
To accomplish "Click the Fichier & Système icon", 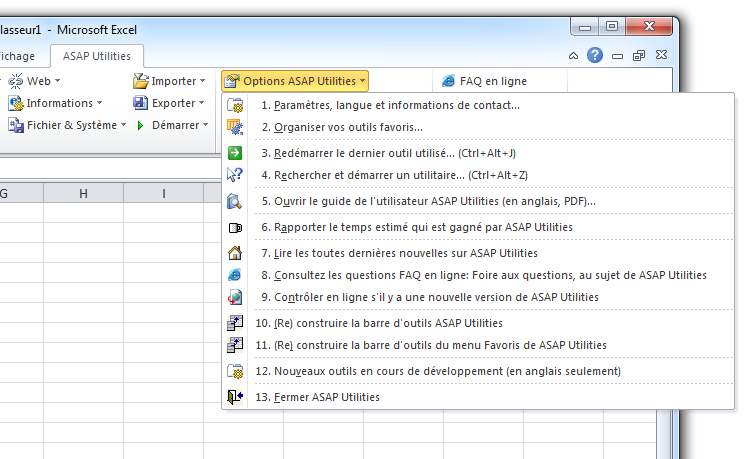I will [x=15, y=125].
